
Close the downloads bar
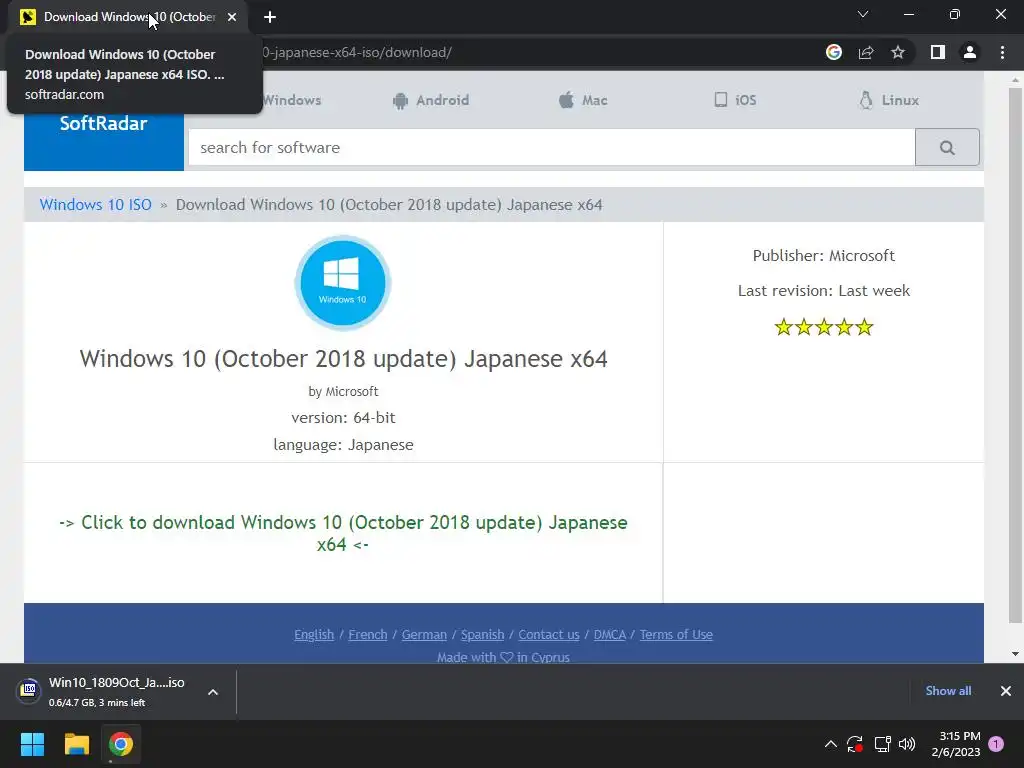tap(1006, 691)
